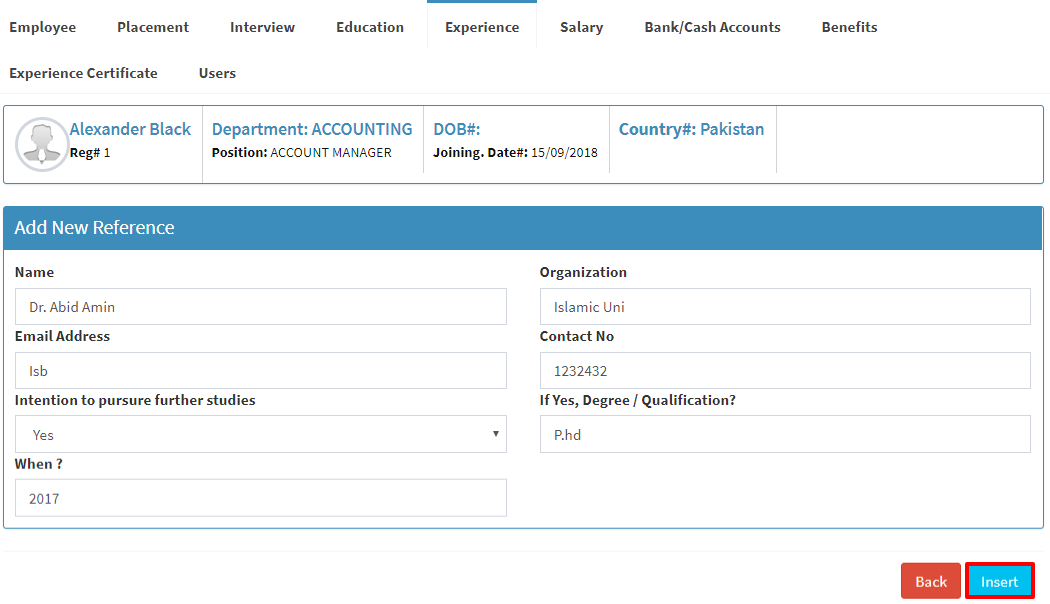Viewport: 1050px width, 604px height.
Task: Open the Employee tab
Action: [x=42, y=27]
